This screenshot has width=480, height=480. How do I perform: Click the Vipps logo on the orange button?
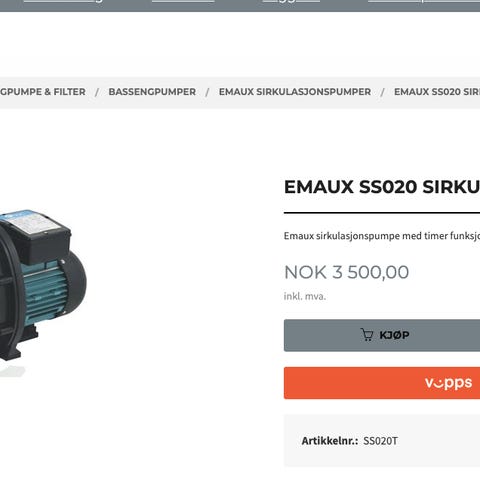click(448, 383)
